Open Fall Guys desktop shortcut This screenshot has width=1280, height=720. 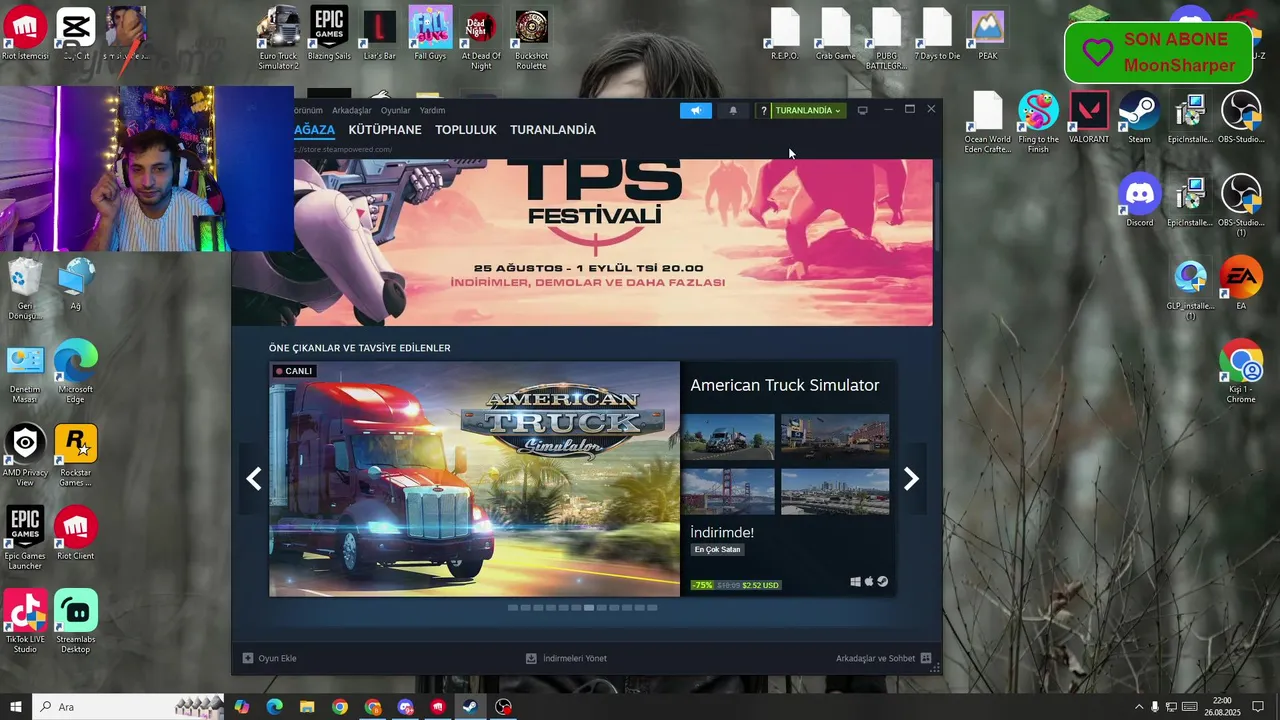pyautogui.click(x=430, y=35)
